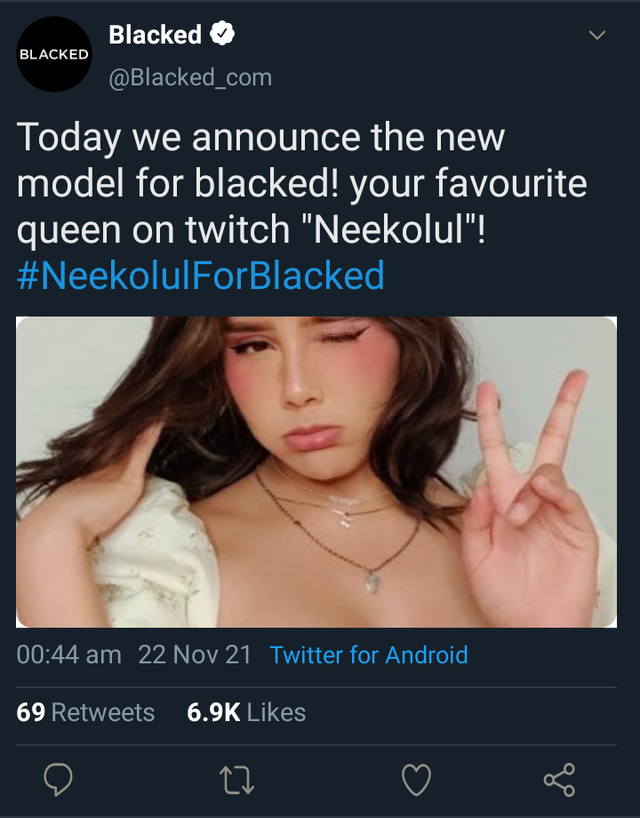Viewport: 640px width, 818px height.
Task: Tap the retweet arrows icon
Action: (238, 779)
